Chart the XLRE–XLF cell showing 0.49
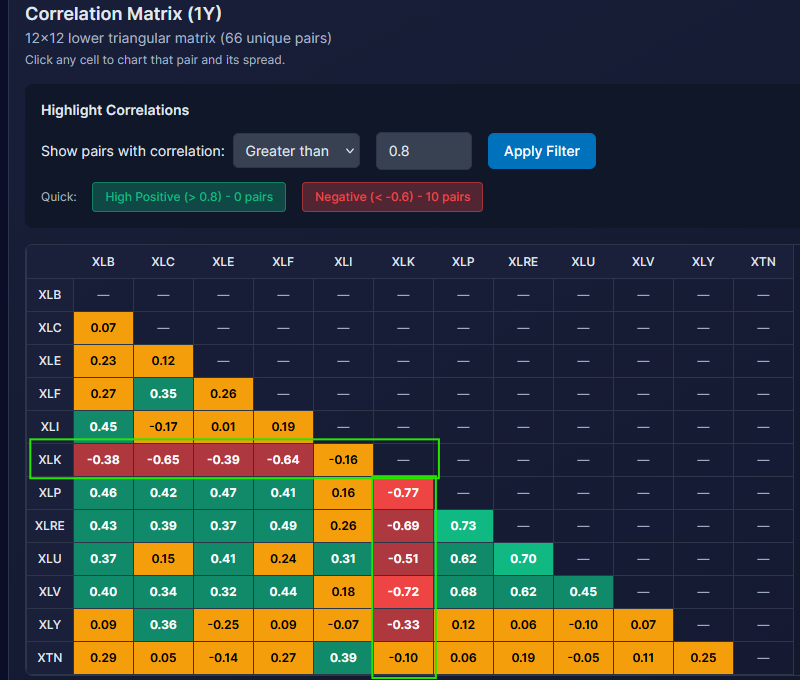Viewport: 800px width, 680px height. (283, 526)
